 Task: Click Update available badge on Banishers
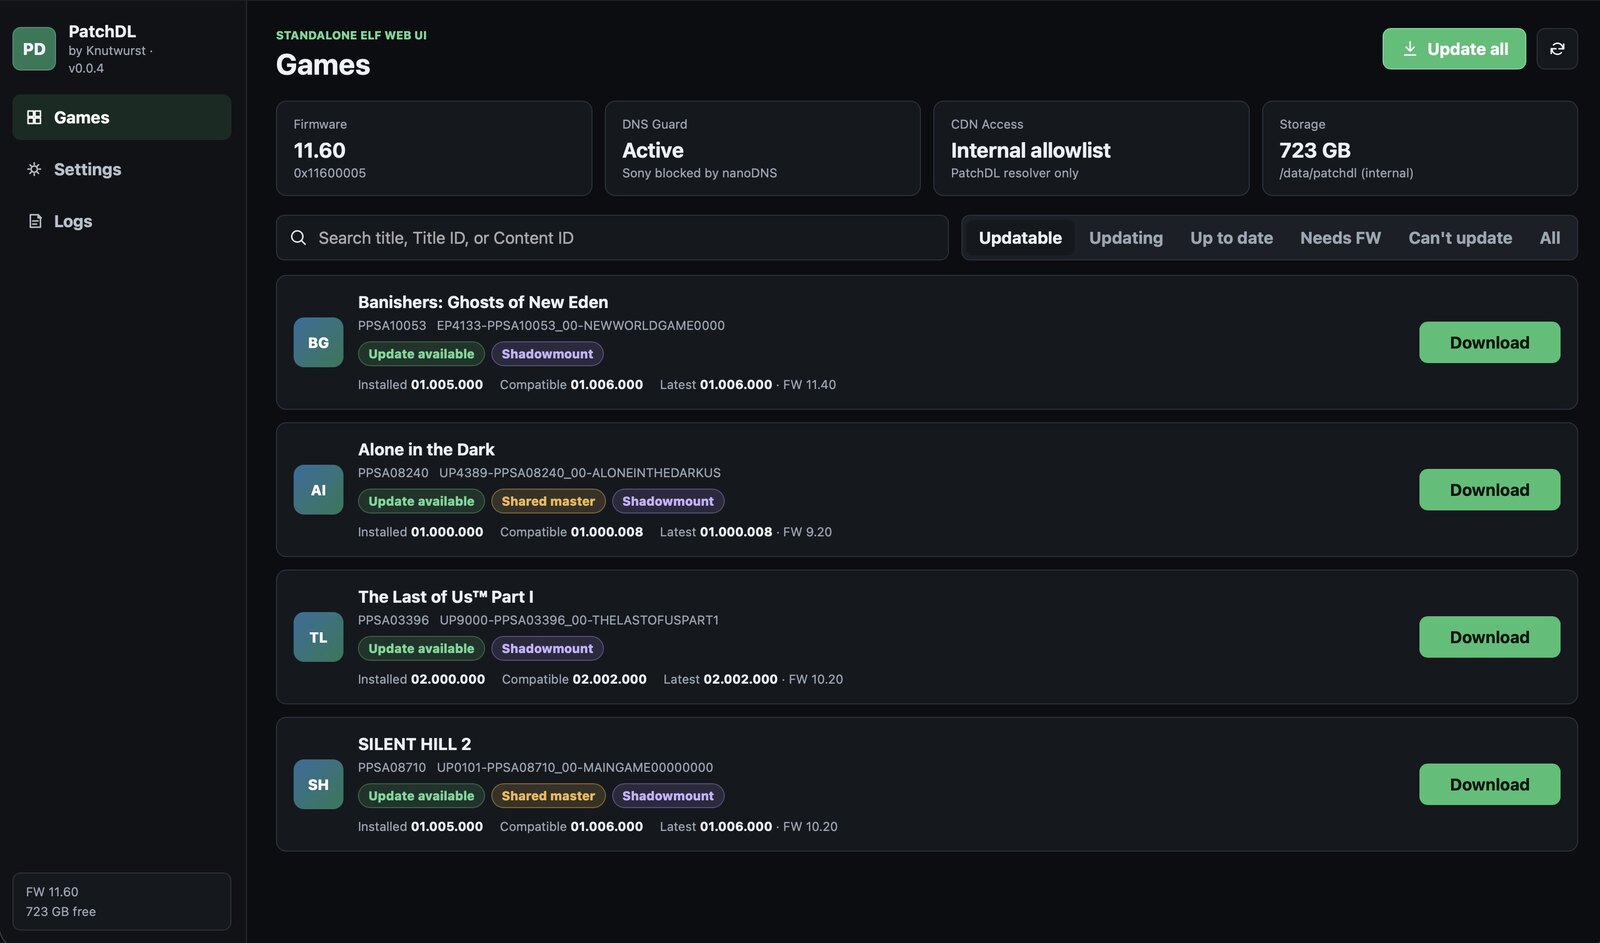[x=421, y=354]
